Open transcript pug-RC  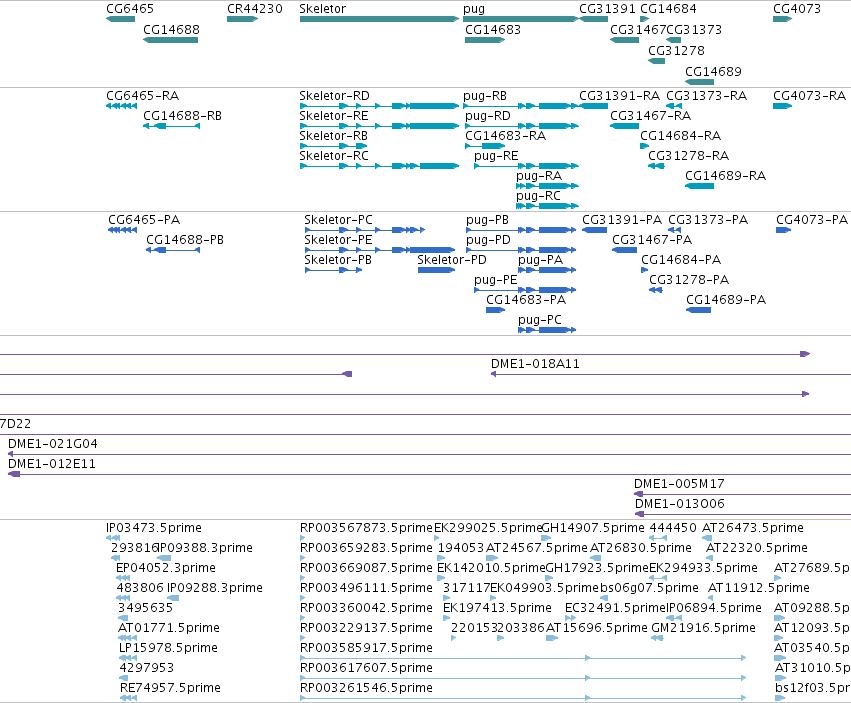pos(538,196)
